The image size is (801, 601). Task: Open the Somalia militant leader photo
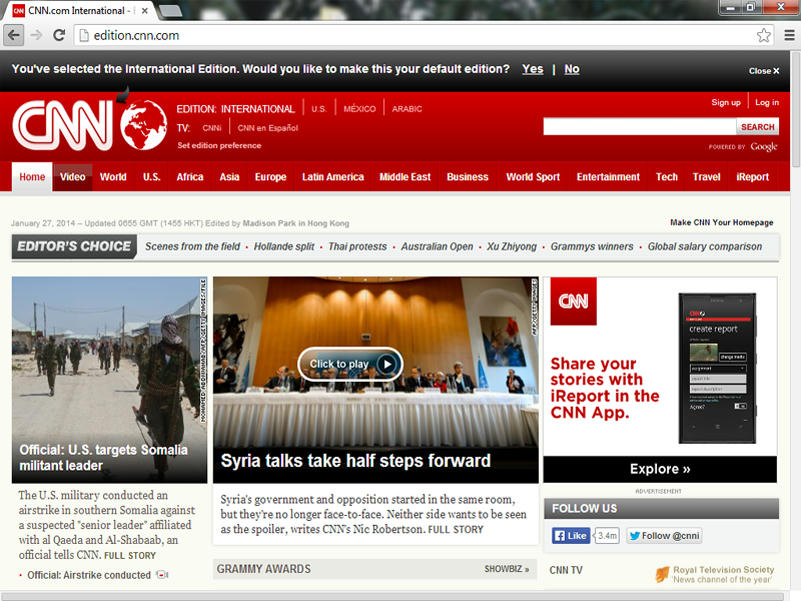click(x=109, y=380)
